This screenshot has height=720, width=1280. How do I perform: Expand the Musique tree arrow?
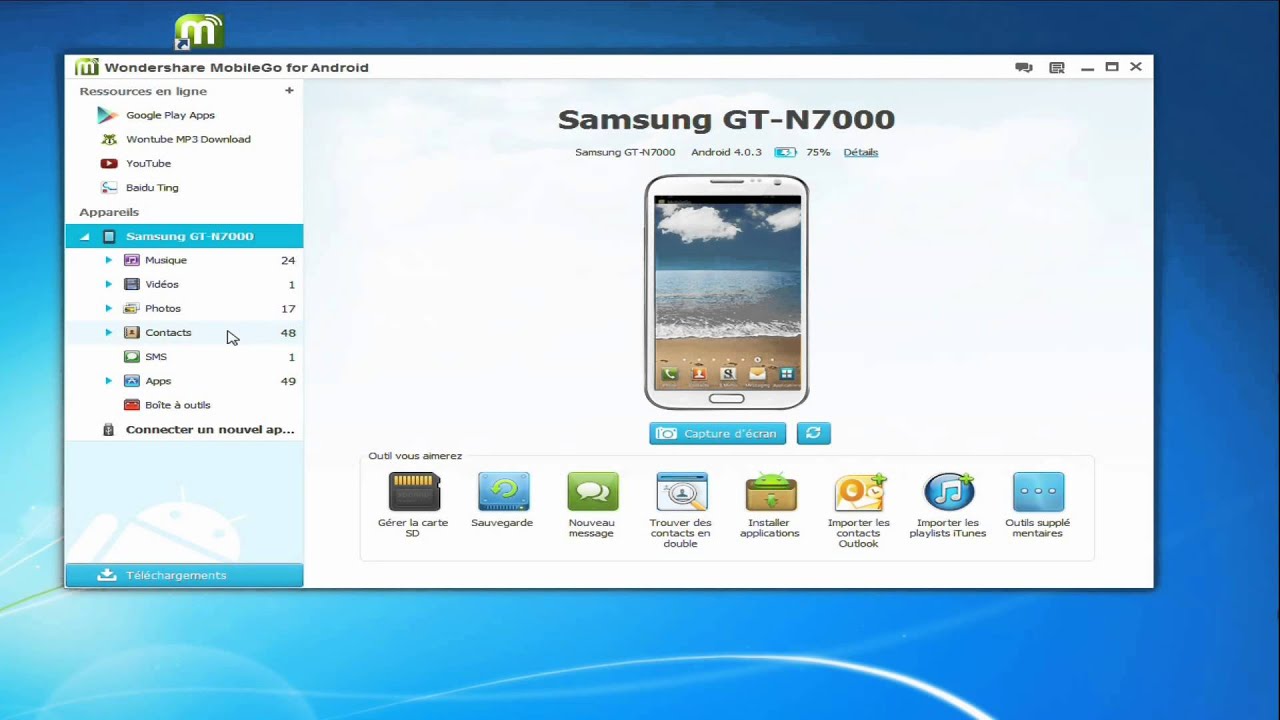[x=108, y=260]
